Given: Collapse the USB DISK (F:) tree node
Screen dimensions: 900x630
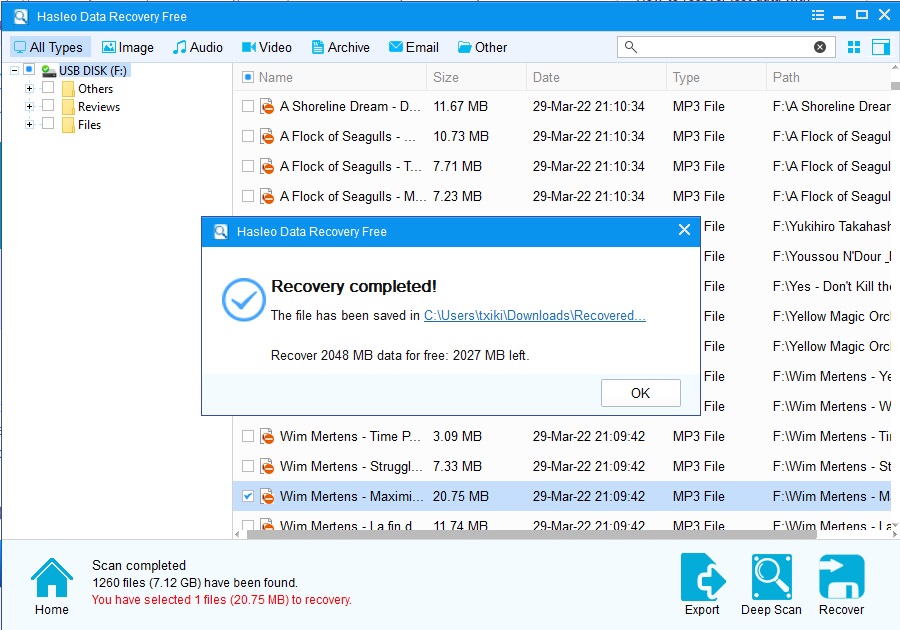Looking at the screenshot, I should tap(14, 71).
